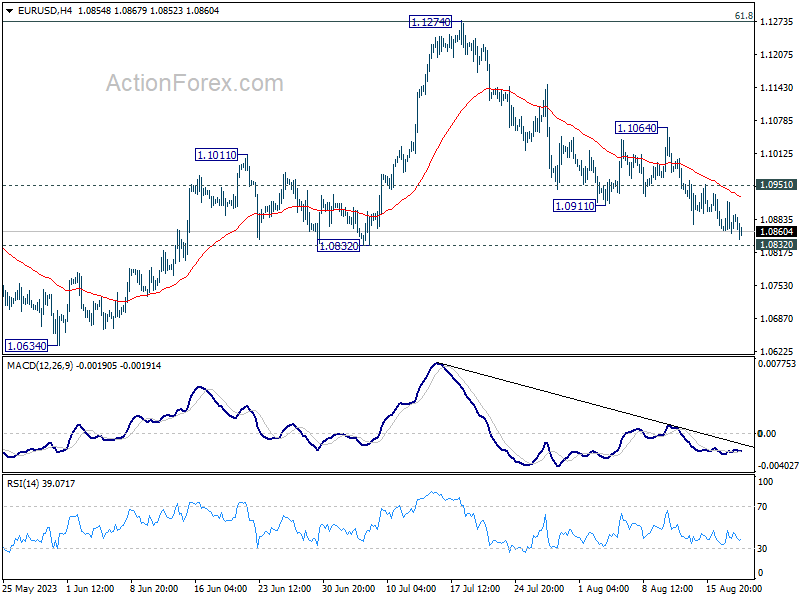Select the RSI 30 level axis label
Image resolution: width=800 pixels, height=600 pixels.
click(x=762, y=548)
